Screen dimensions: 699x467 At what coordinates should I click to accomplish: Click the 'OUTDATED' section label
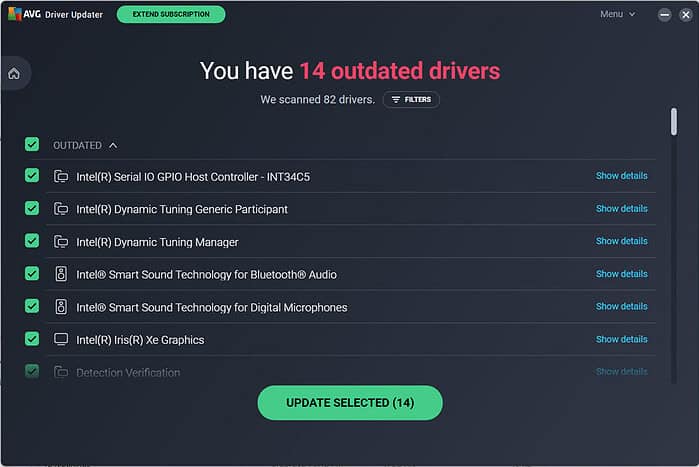[x=78, y=145]
